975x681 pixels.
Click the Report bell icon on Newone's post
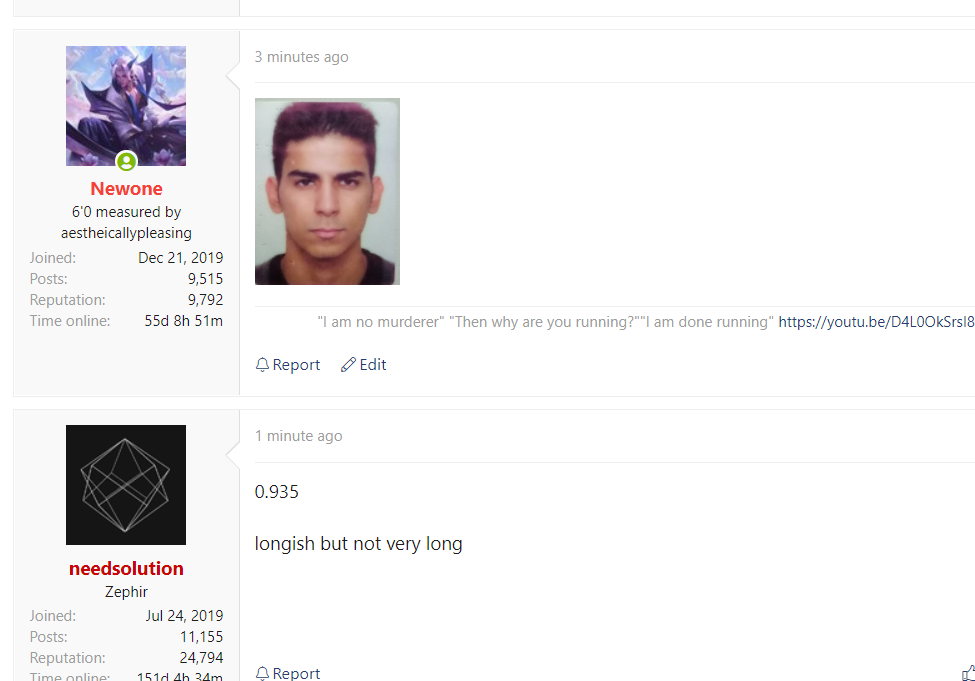point(262,364)
